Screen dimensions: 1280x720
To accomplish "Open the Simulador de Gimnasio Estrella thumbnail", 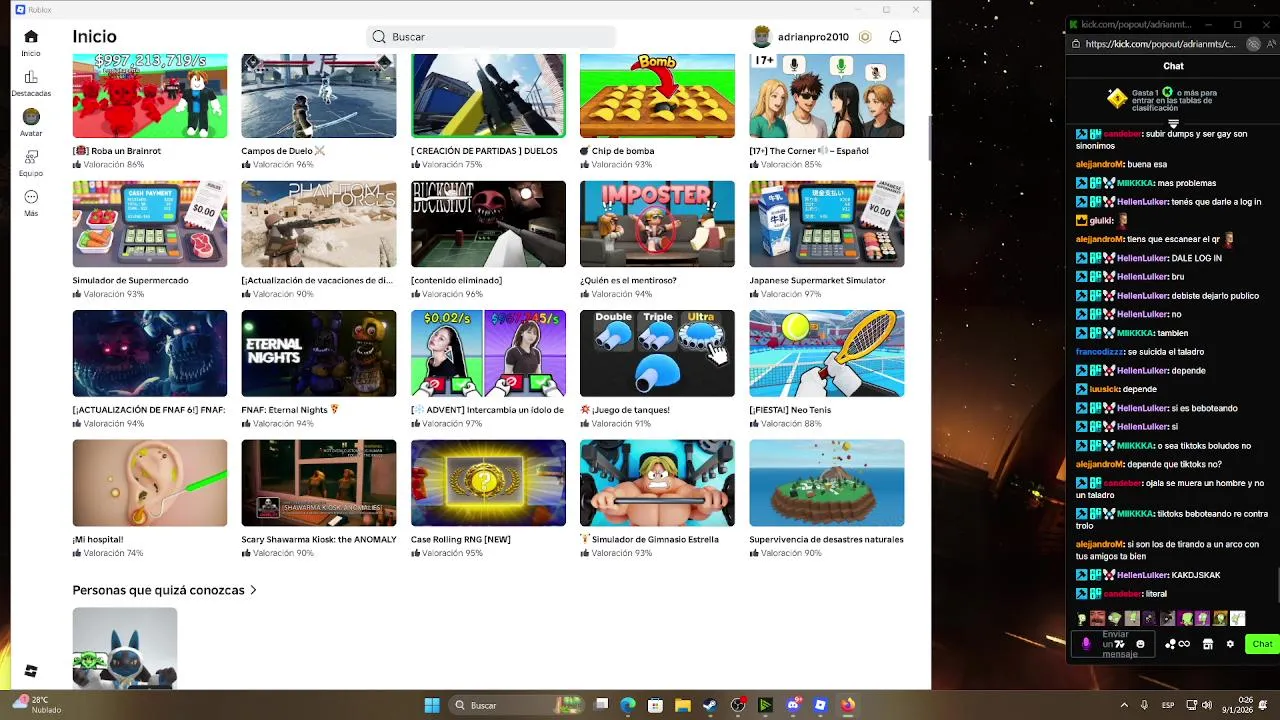I will coord(657,483).
